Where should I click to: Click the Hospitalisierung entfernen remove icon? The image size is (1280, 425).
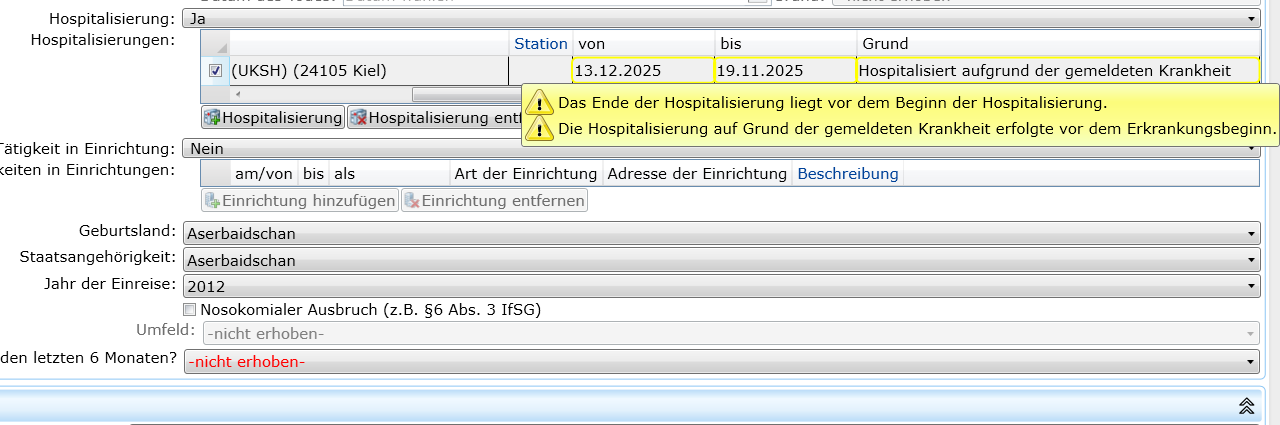[x=358, y=118]
